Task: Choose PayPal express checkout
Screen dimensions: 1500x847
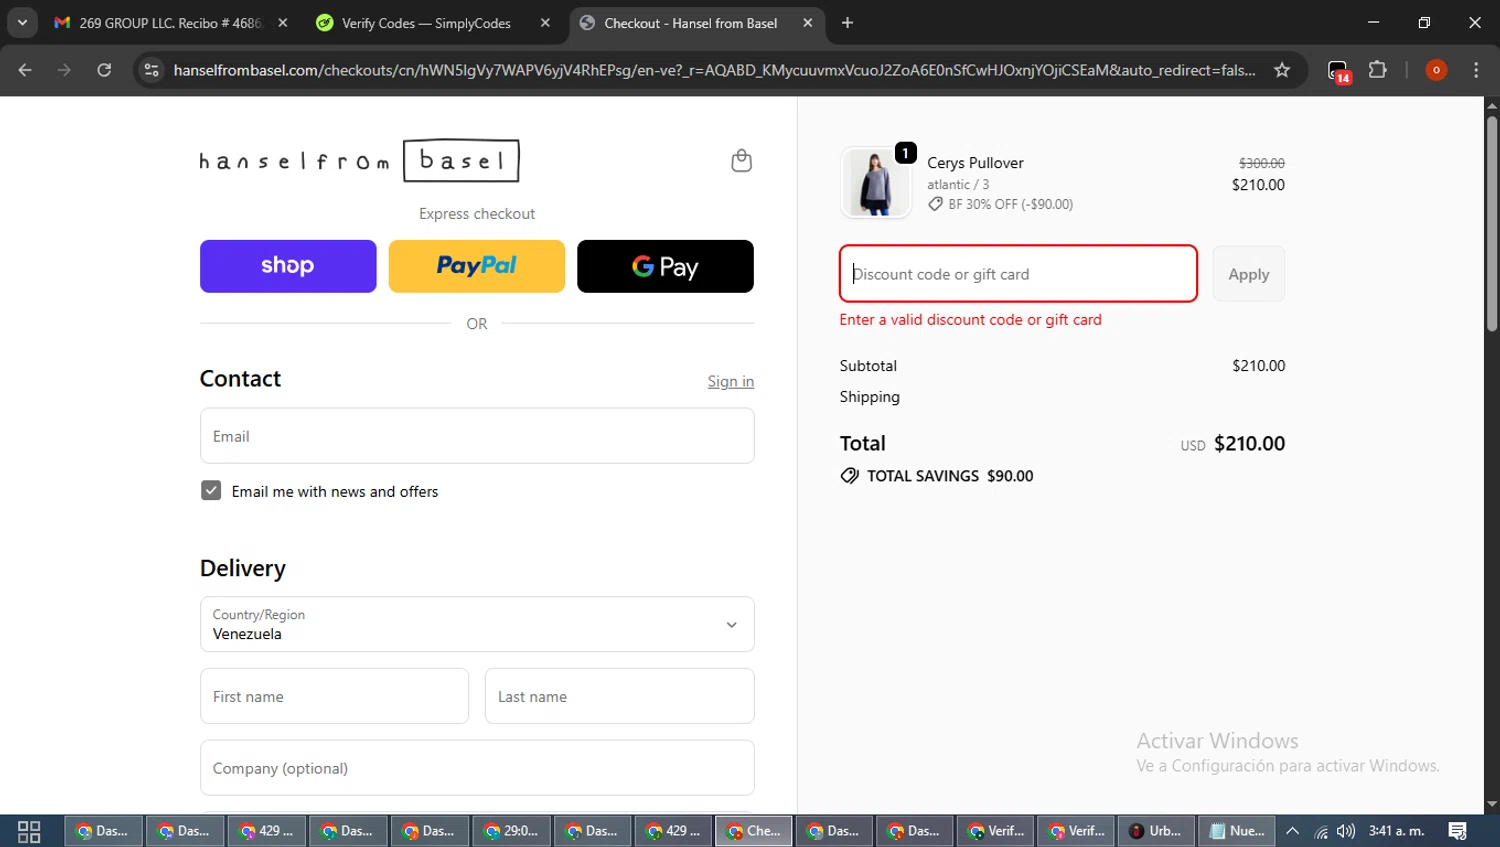Action: point(476,266)
